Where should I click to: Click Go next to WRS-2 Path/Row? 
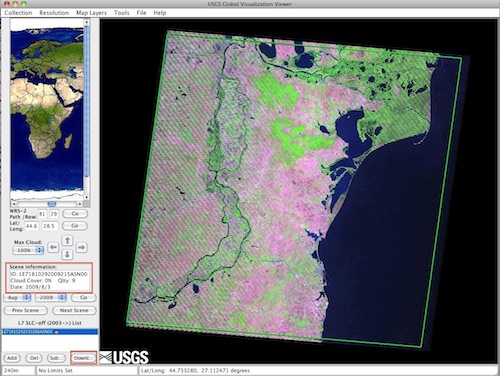pos(75,214)
